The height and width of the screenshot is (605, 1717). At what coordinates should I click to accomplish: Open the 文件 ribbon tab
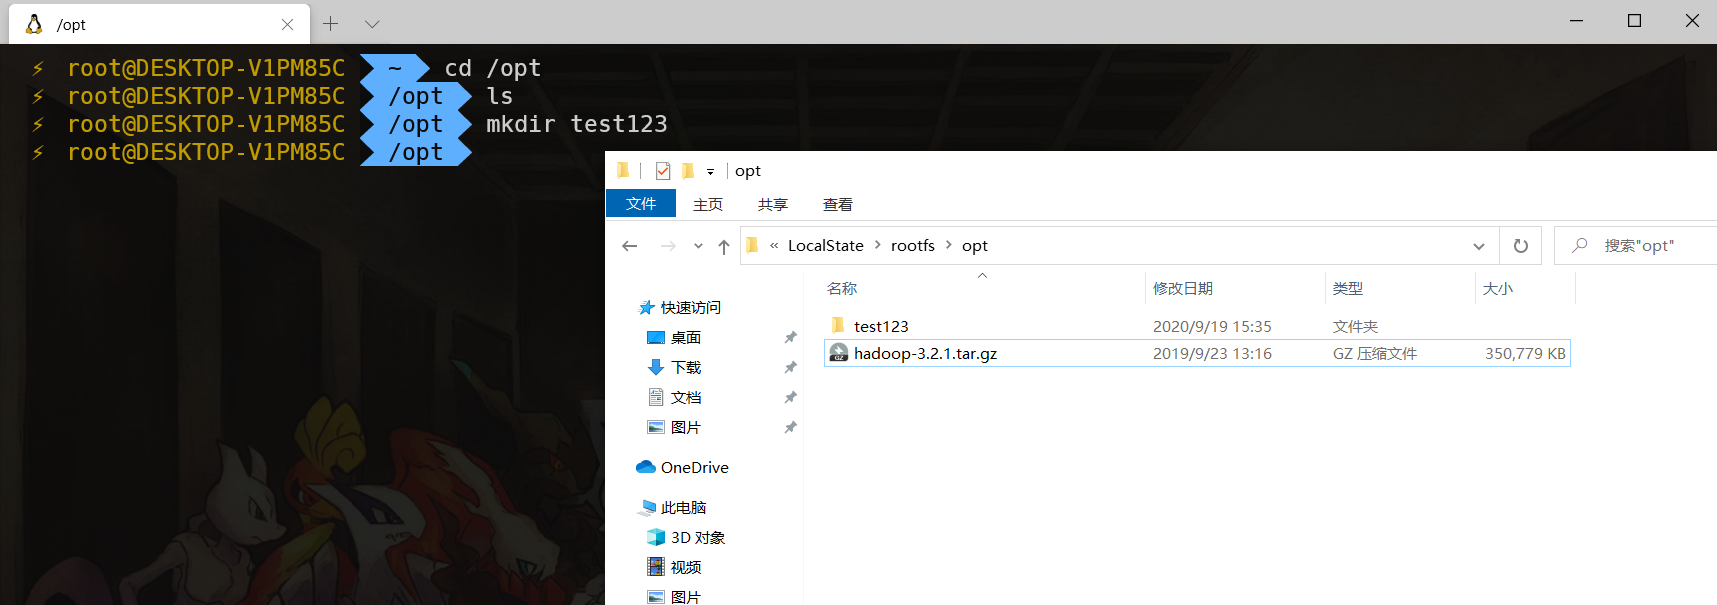coord(641,204)
